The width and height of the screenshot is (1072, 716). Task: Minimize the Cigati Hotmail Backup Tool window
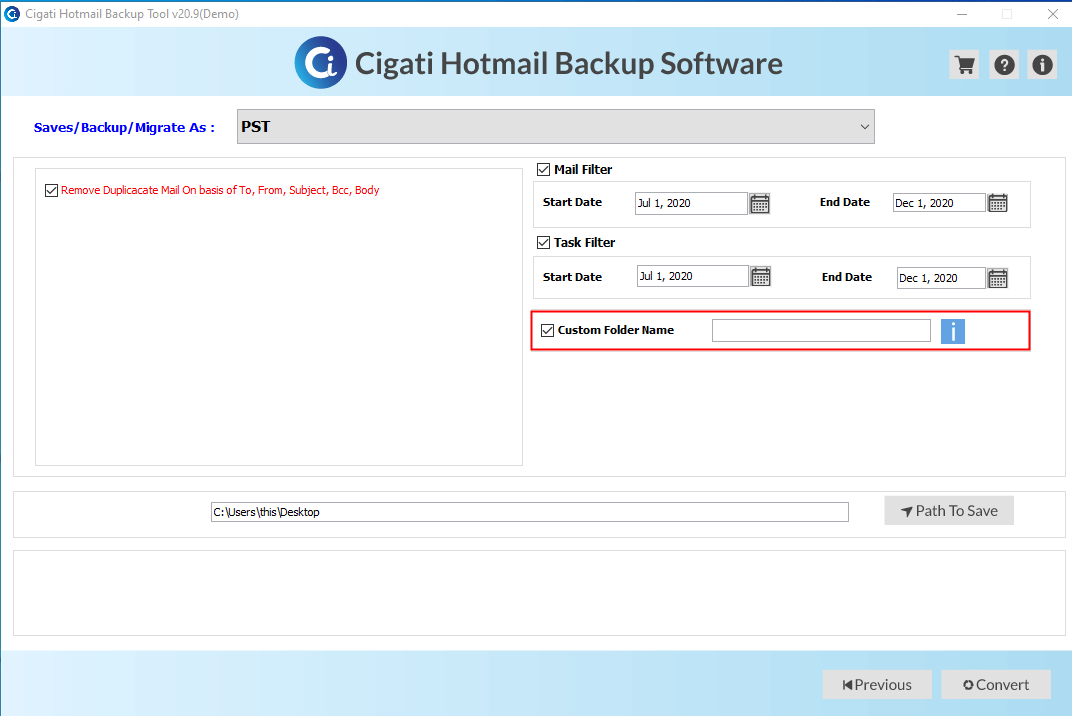pyautogui.click(x=962, y=14)
